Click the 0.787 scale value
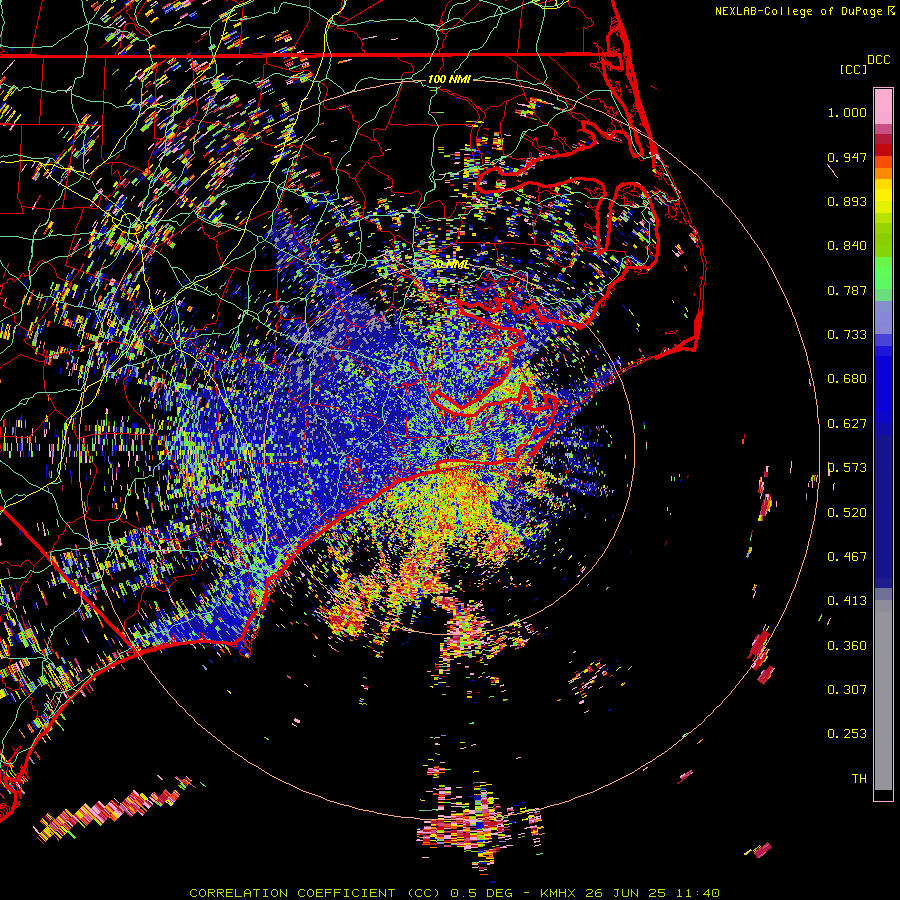Screen dimensions: 900x900 coord(847,290)
